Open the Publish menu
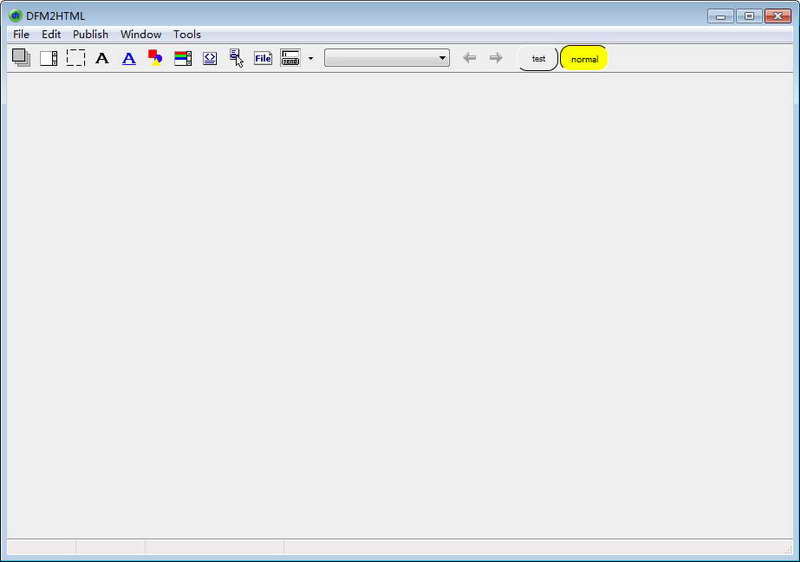 coord(90,34)
